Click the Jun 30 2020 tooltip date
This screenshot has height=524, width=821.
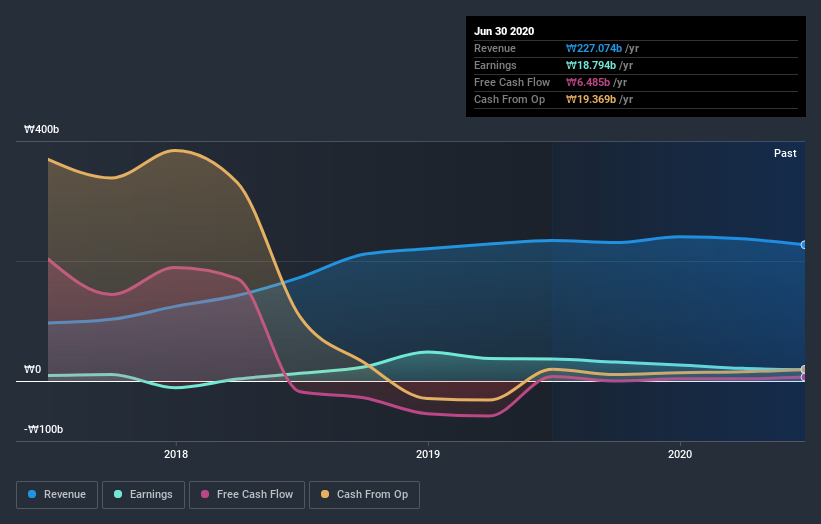tap(504, 31)
